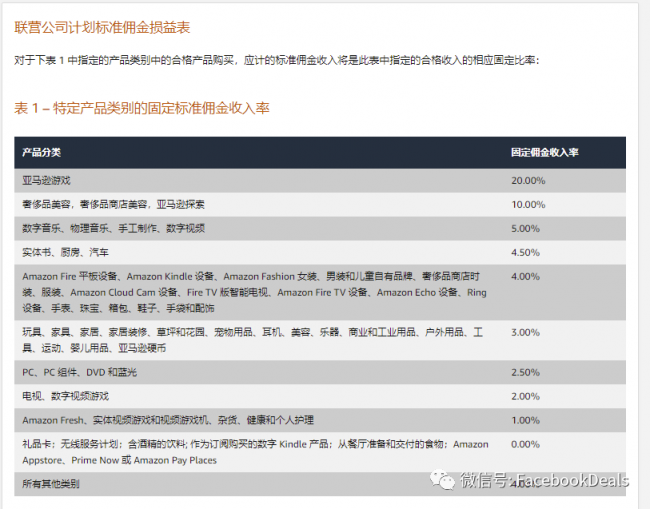This screenshot has width=650, height=509.
Task: Click the 0.00% rate value
Action: [x=525, y=444]
